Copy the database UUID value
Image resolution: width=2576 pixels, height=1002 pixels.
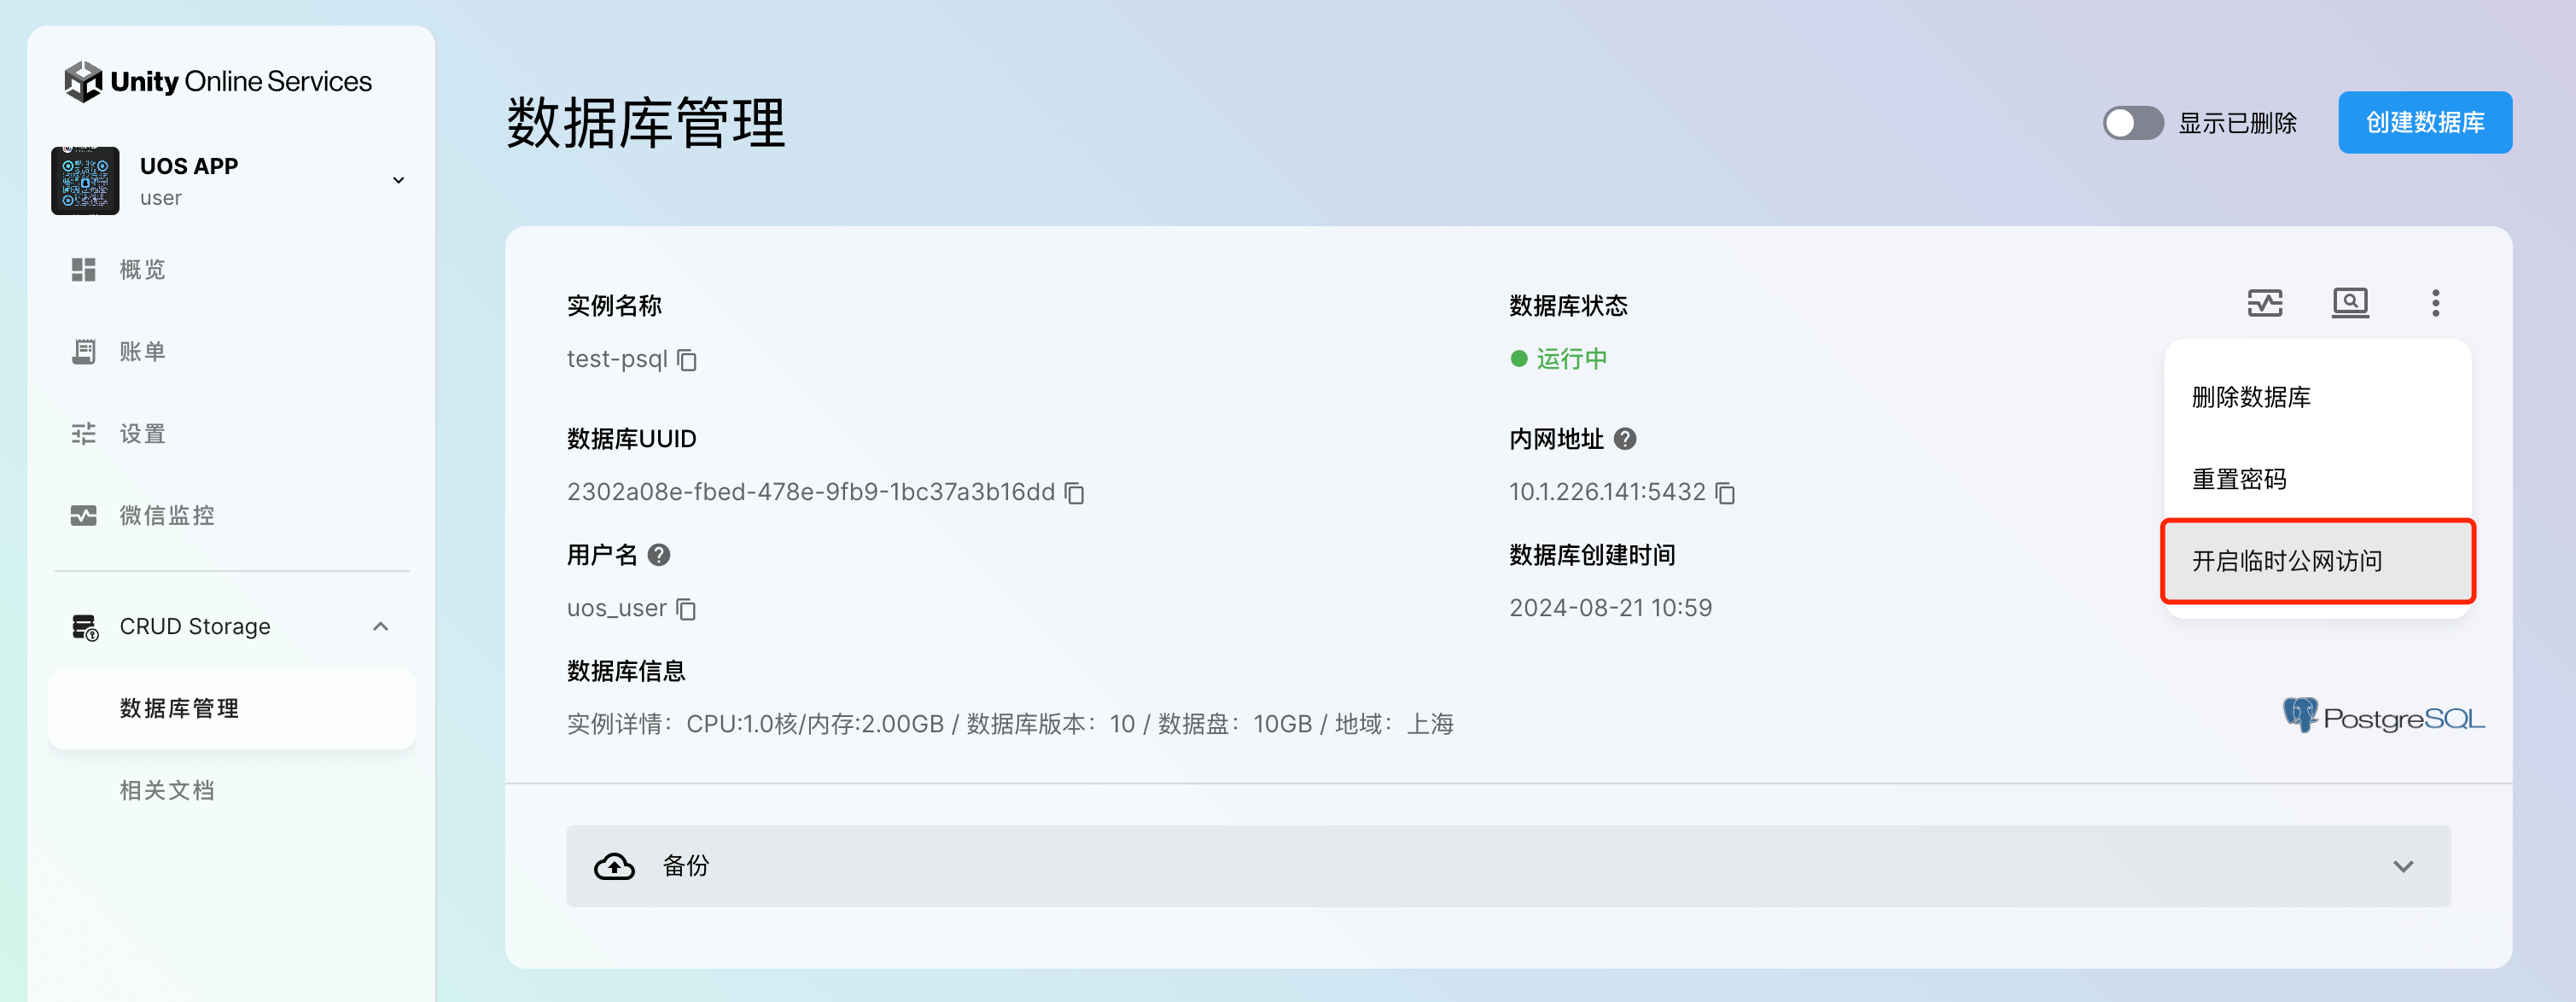click(1074, 493)
